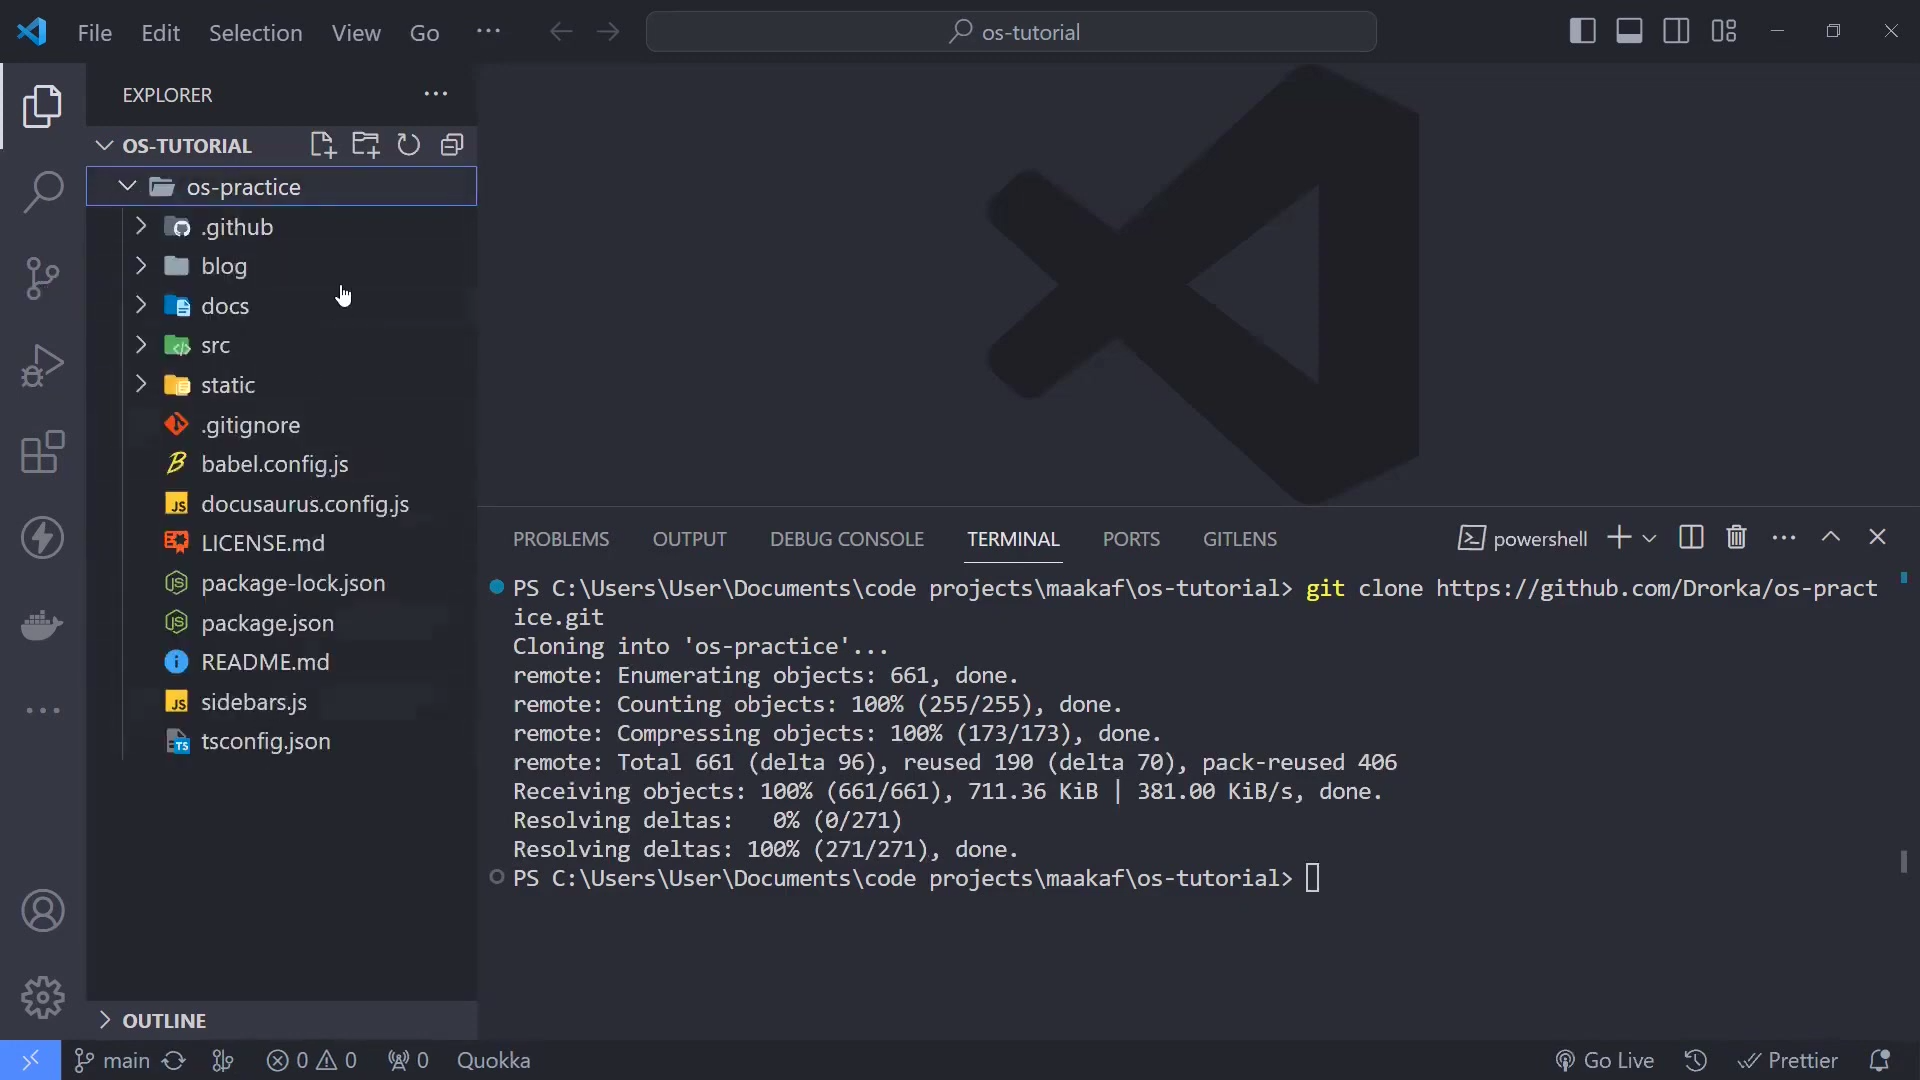1920x1080 pixels.
Task: Refresh the Explorer file tree
Action: [408, 145]
